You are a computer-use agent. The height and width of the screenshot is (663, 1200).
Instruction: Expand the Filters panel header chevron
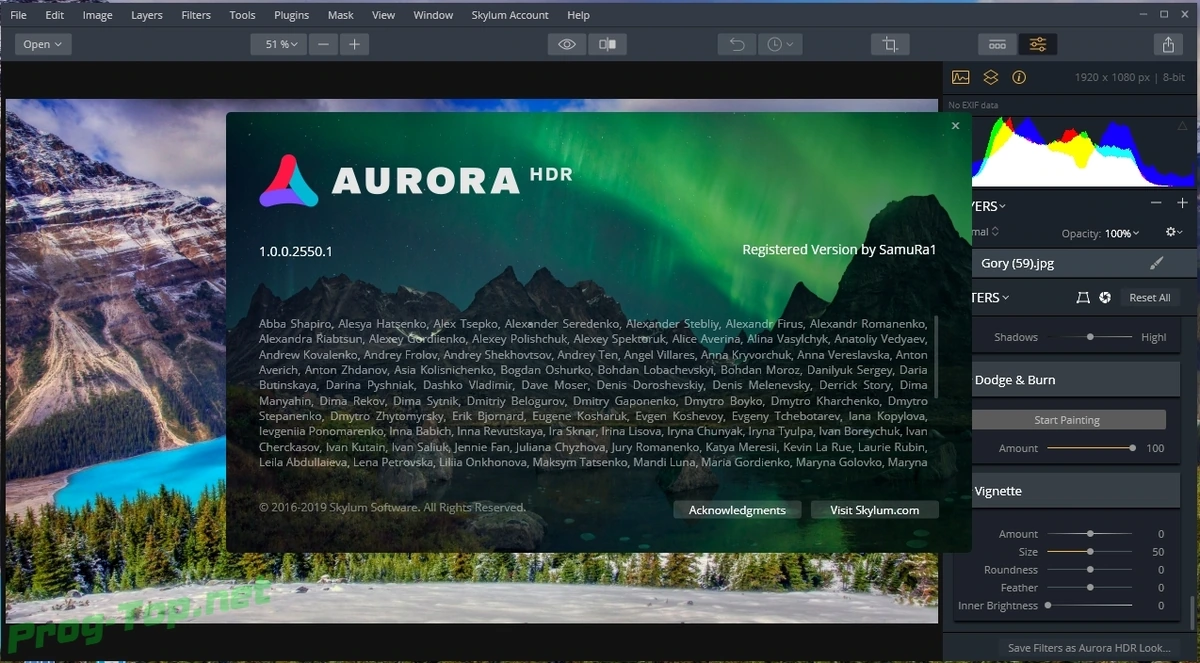pyautogui.click(x=1005, y=298)
